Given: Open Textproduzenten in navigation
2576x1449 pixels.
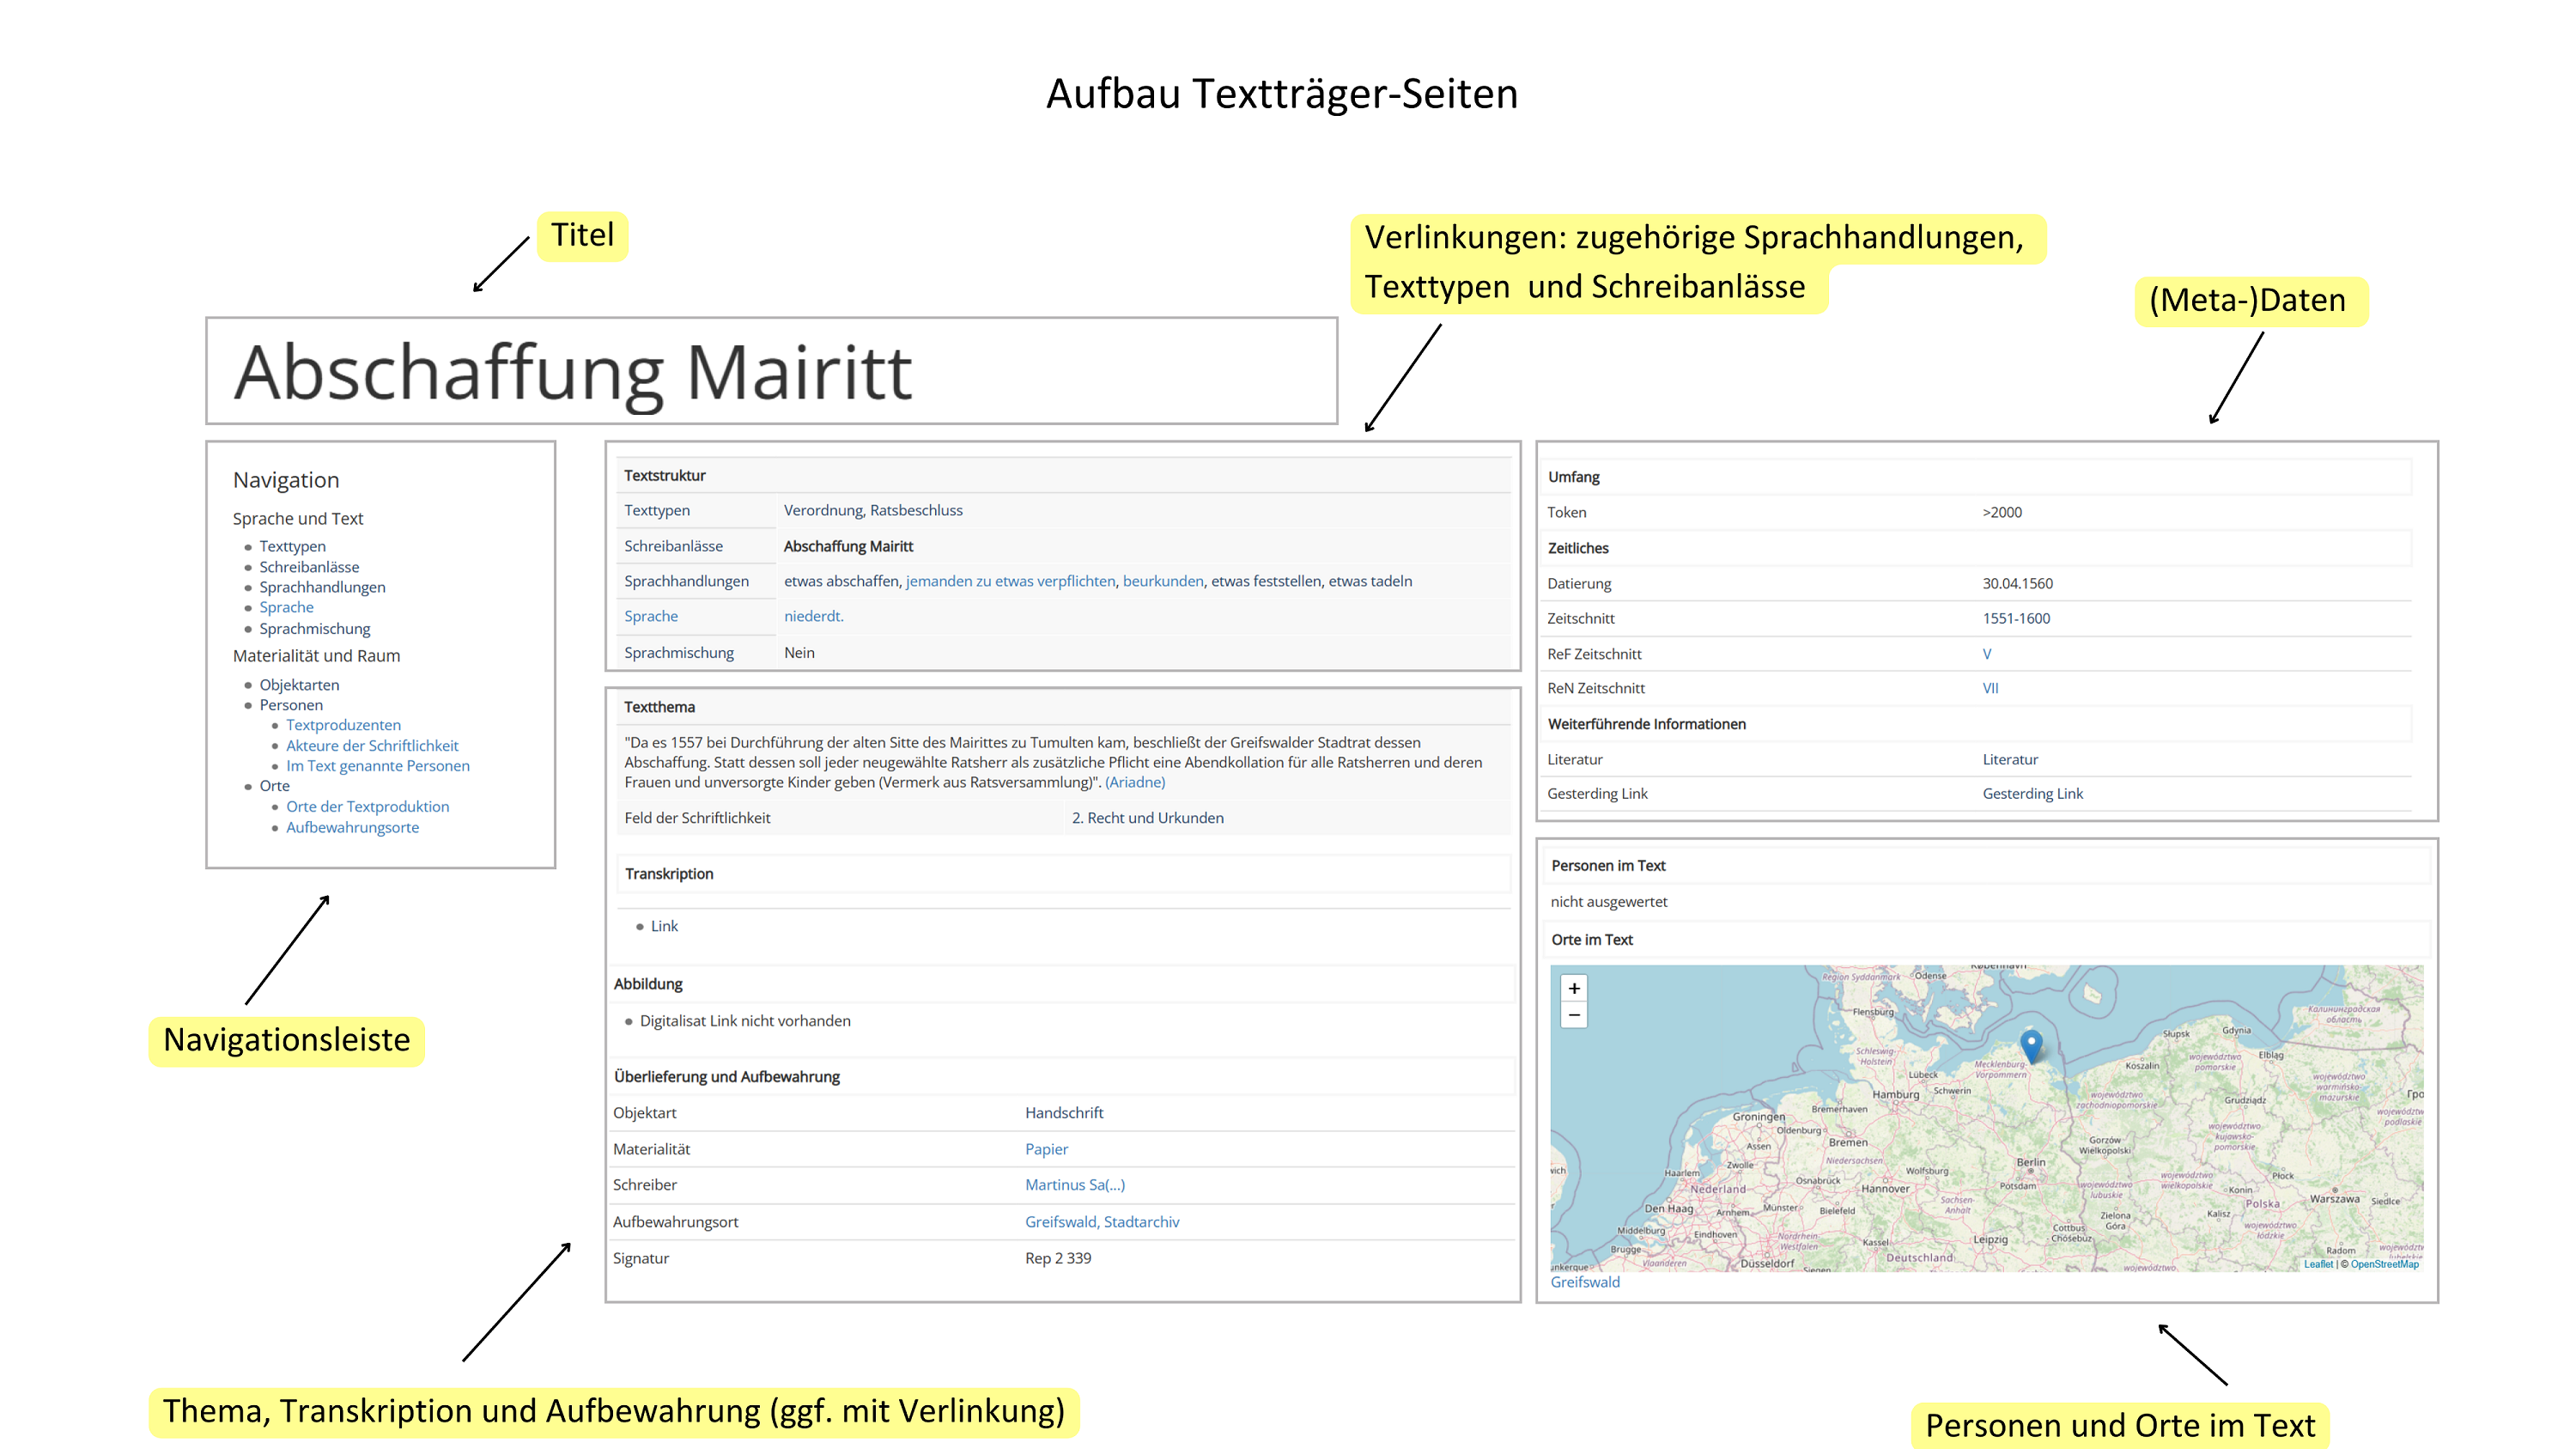Looking at the screenshot, I should 343,725.
